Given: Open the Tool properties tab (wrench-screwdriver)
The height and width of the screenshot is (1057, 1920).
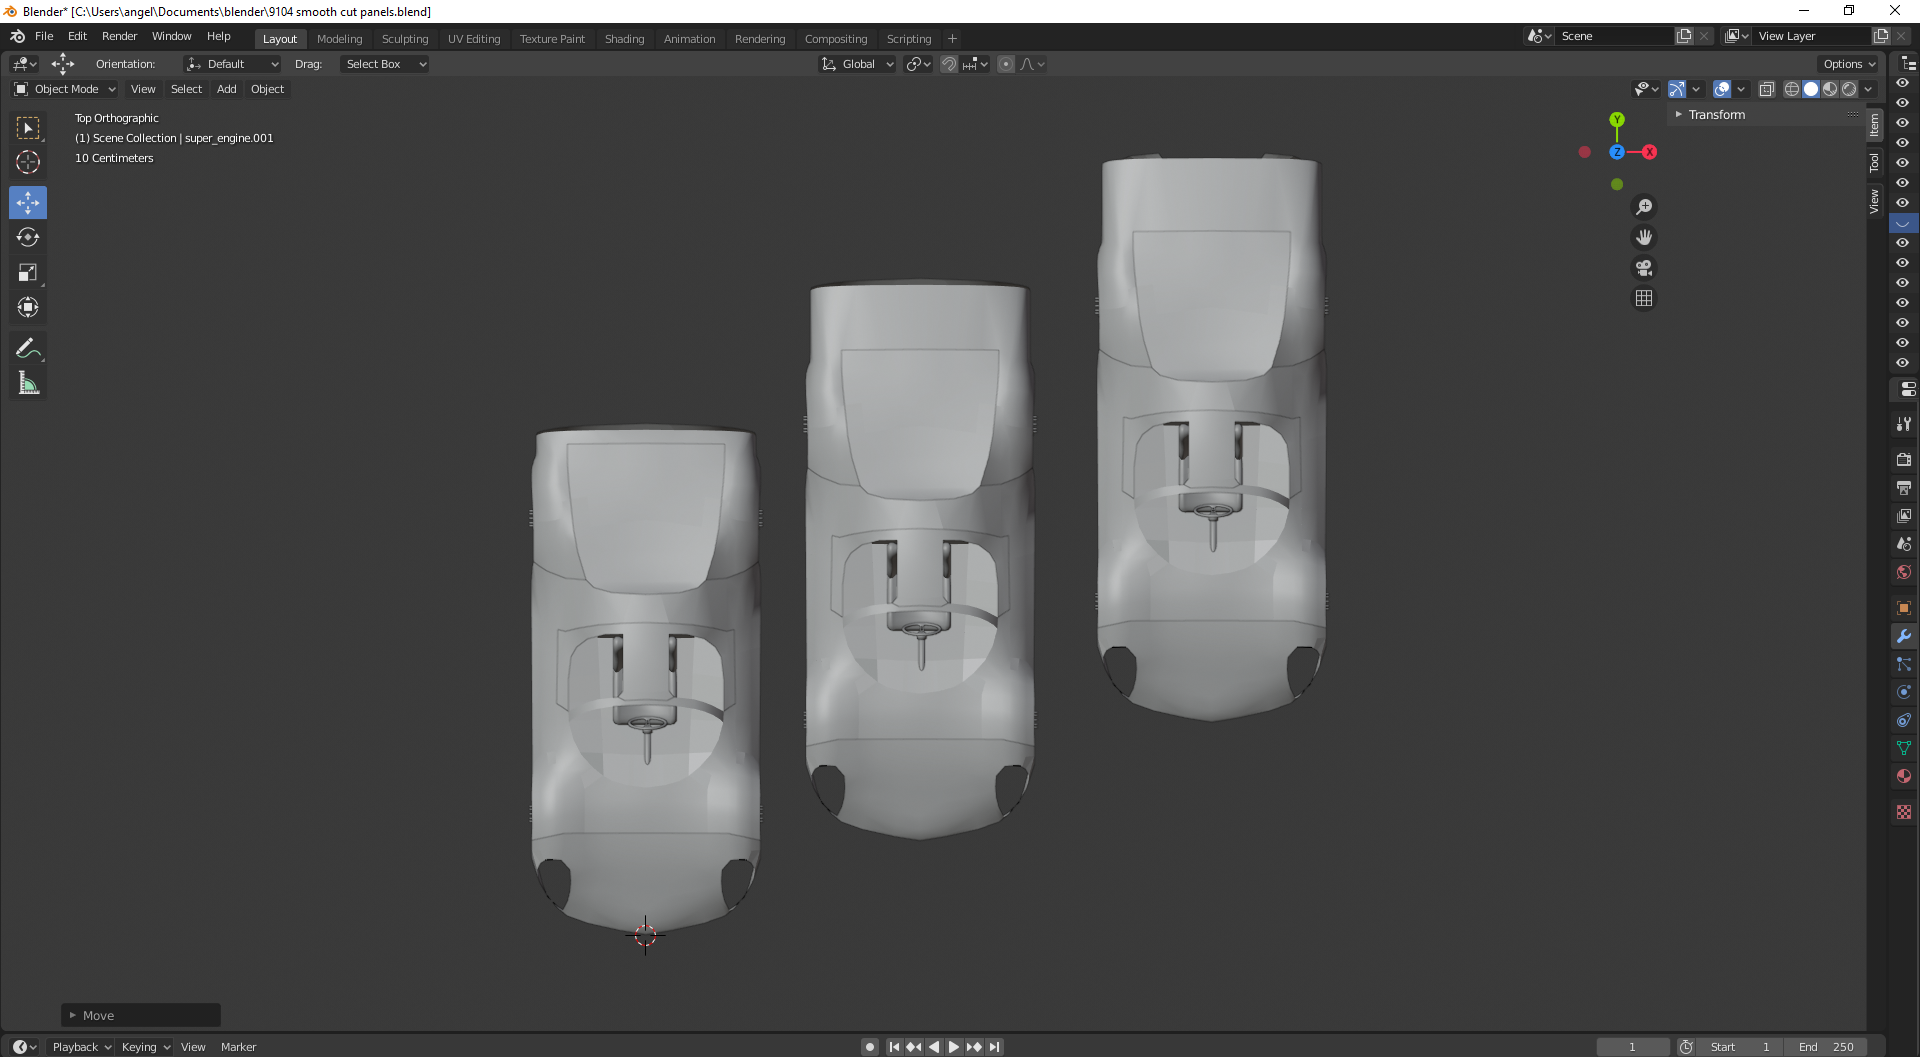Looking at the screenshot, I should click(x=1903, y=424).
